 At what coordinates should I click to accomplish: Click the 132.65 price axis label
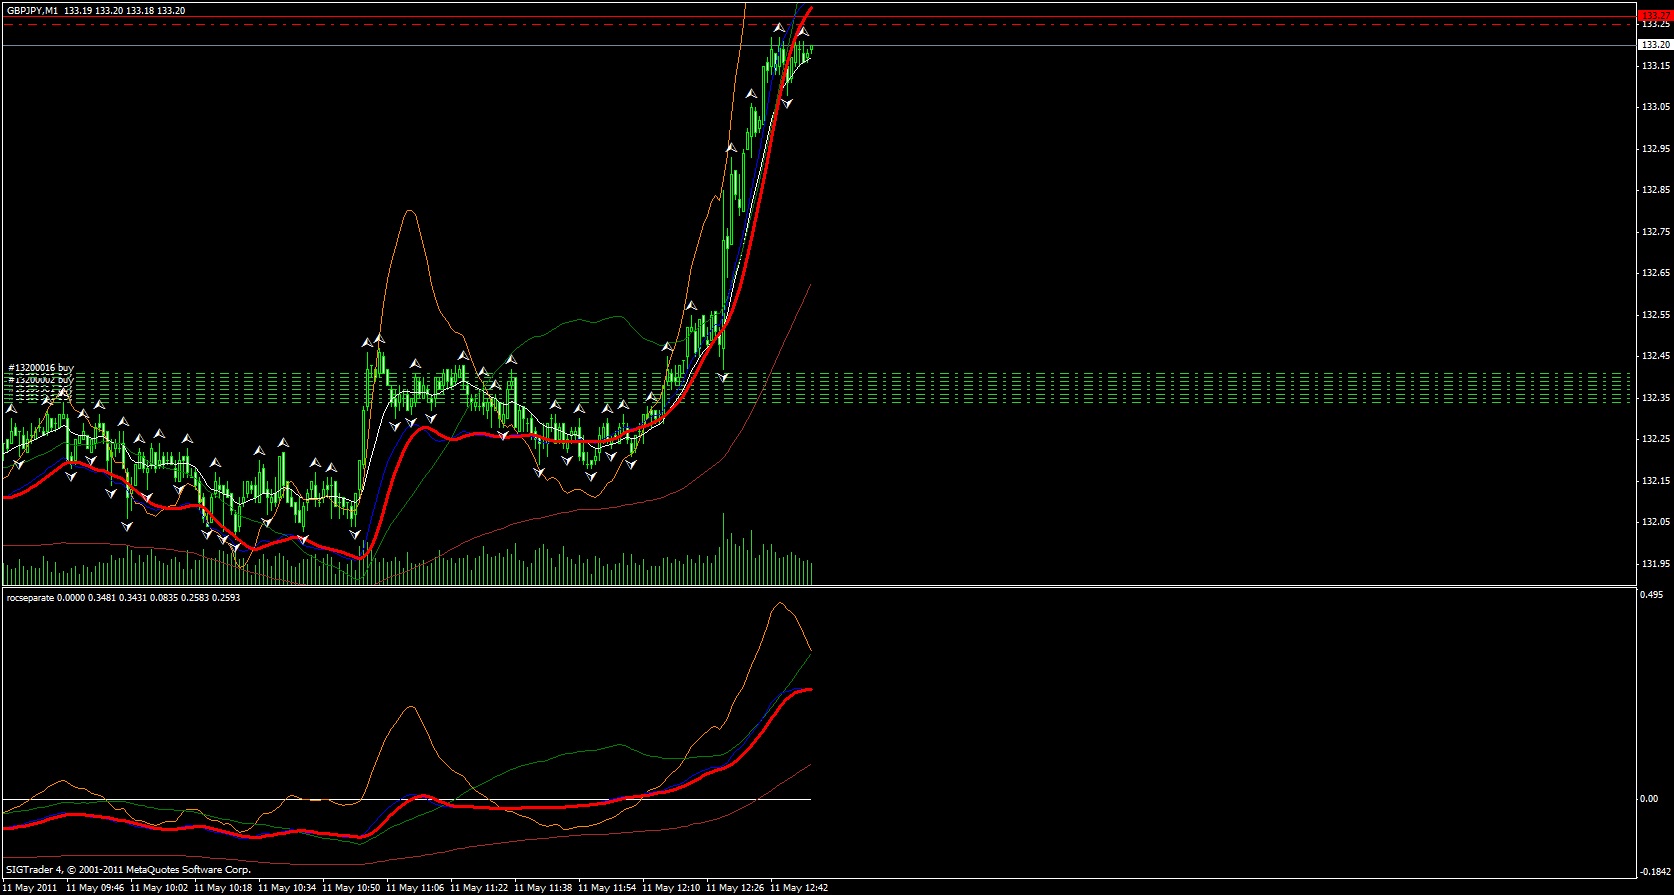point(1655,273)
